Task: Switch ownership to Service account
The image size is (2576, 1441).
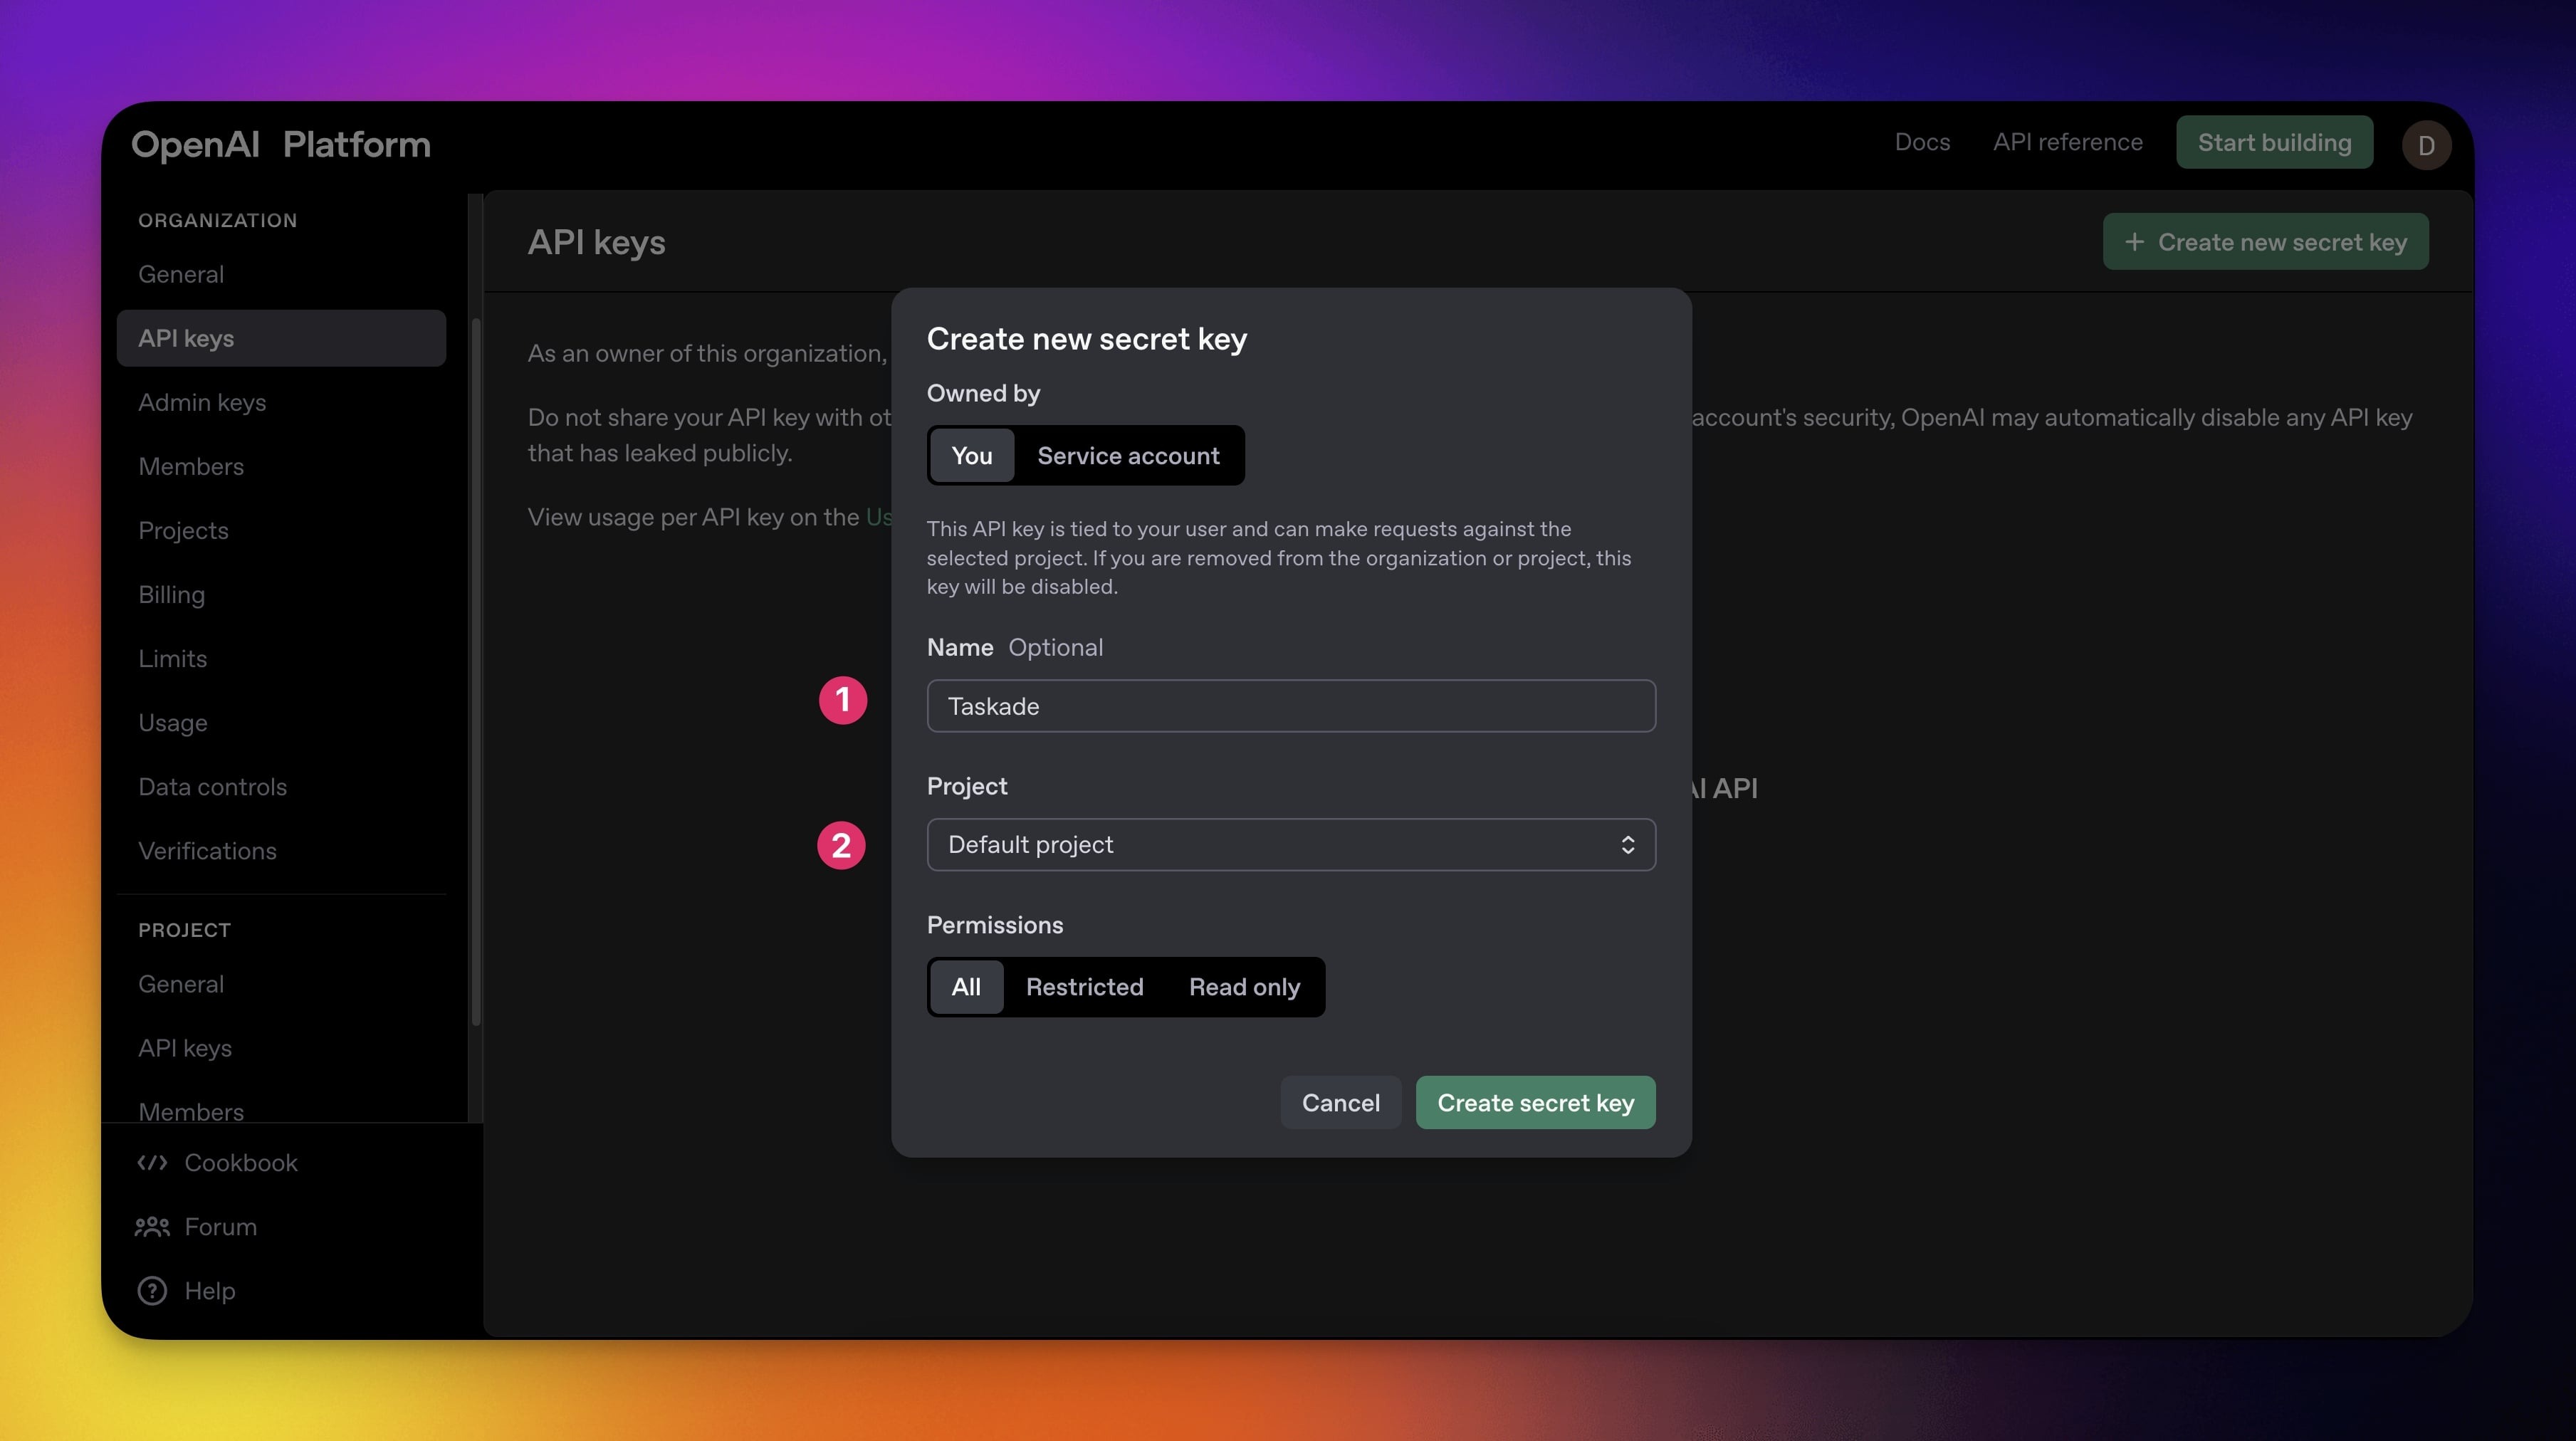Action: click(1127, 455)
